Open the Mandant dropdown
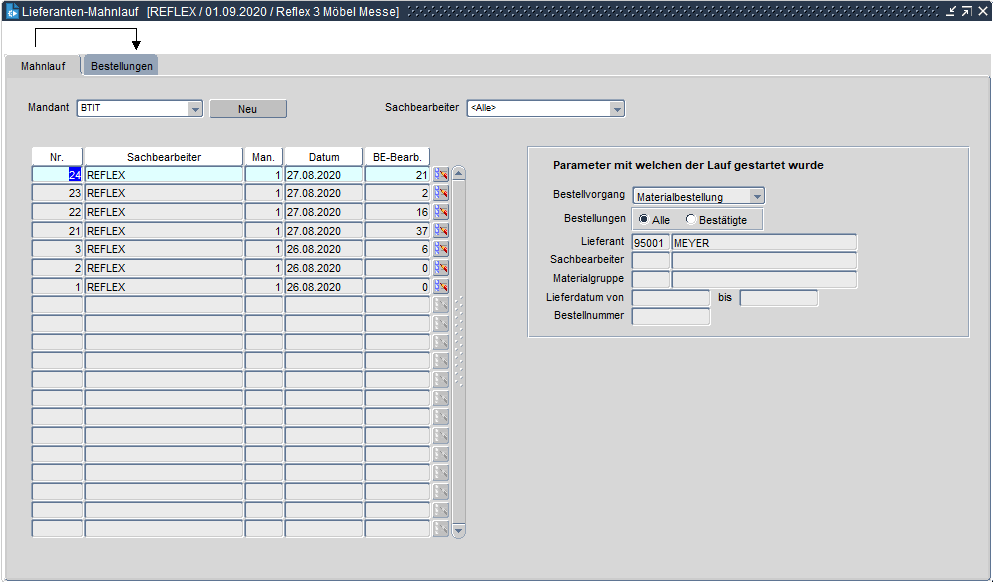993x582 pixels. (195, 109)
